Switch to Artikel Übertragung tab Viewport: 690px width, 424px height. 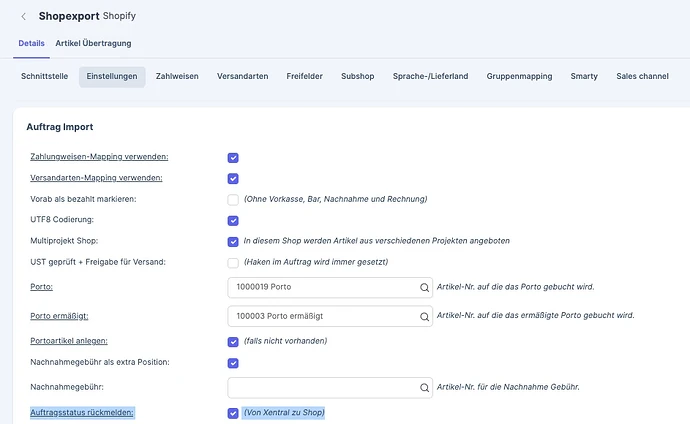click(x=93, y=43)
